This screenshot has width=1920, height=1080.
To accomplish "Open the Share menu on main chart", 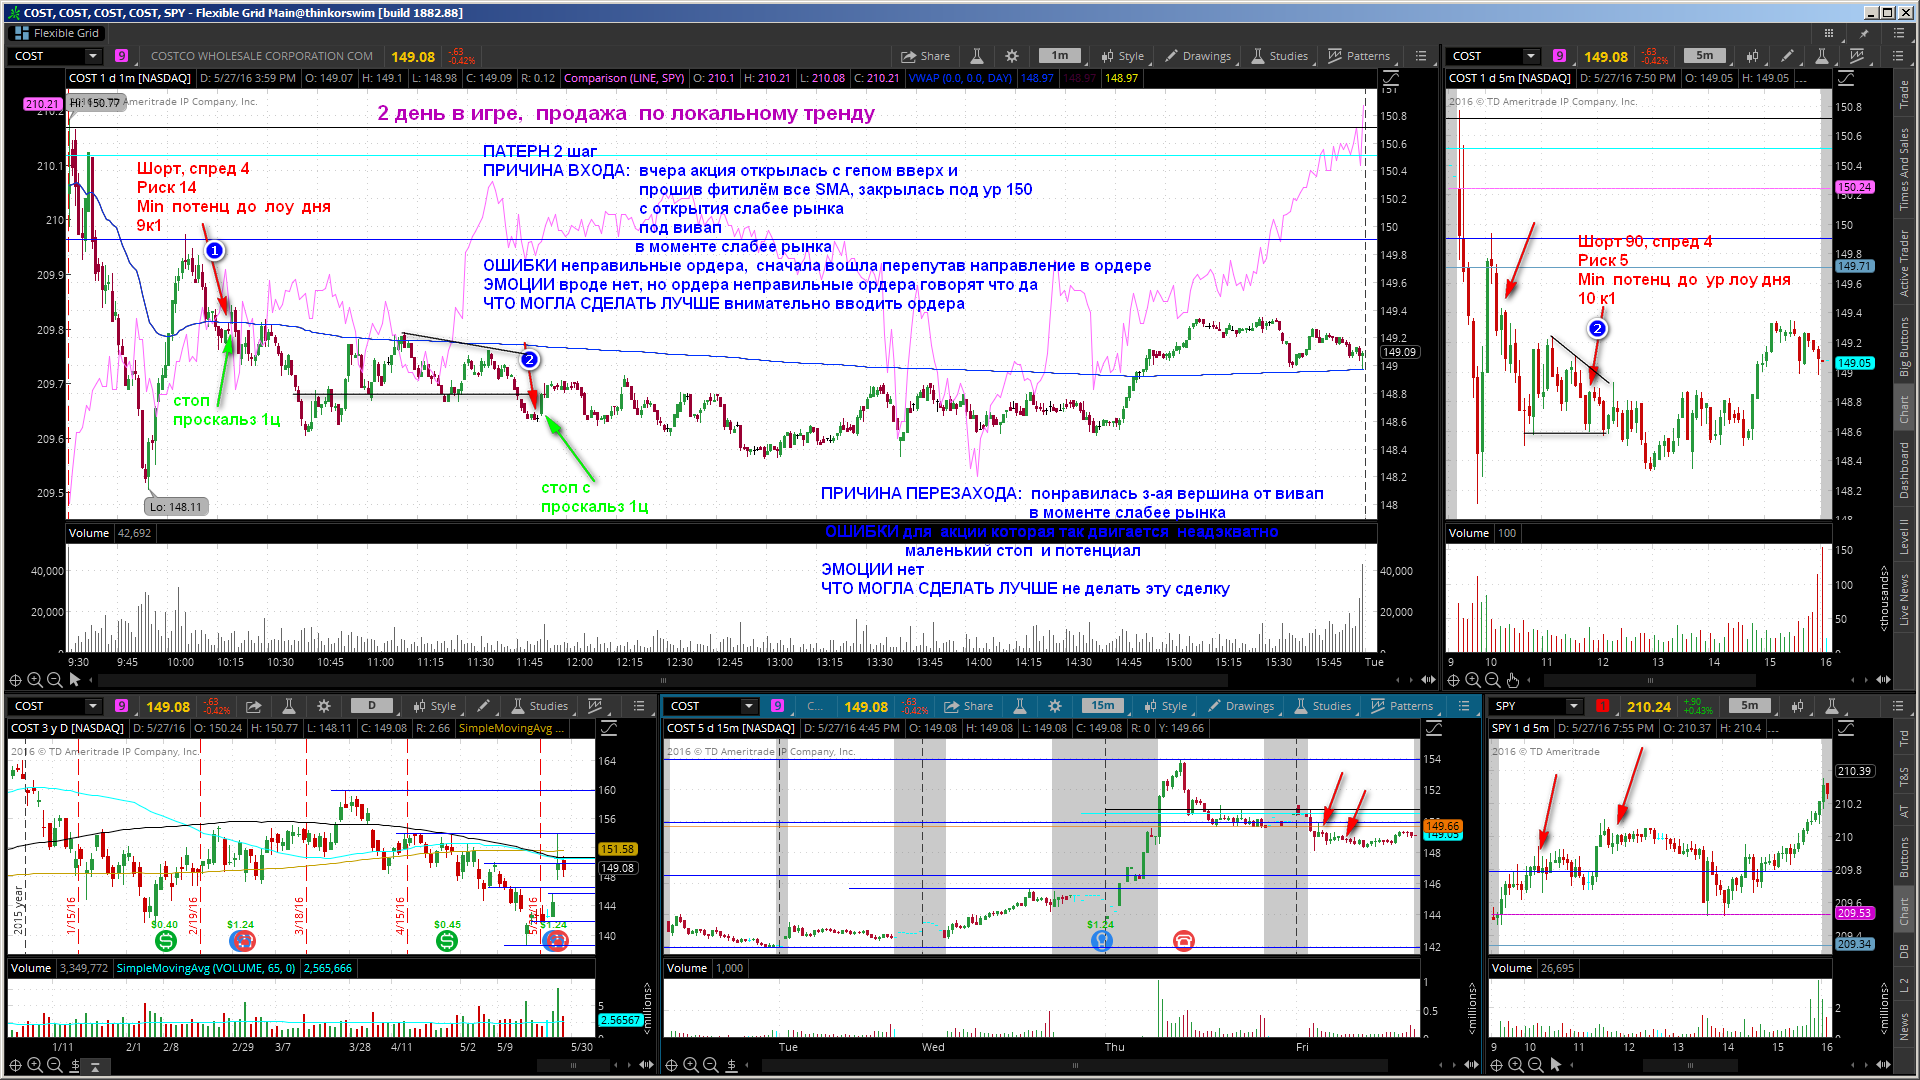I will tap(925, 56).
